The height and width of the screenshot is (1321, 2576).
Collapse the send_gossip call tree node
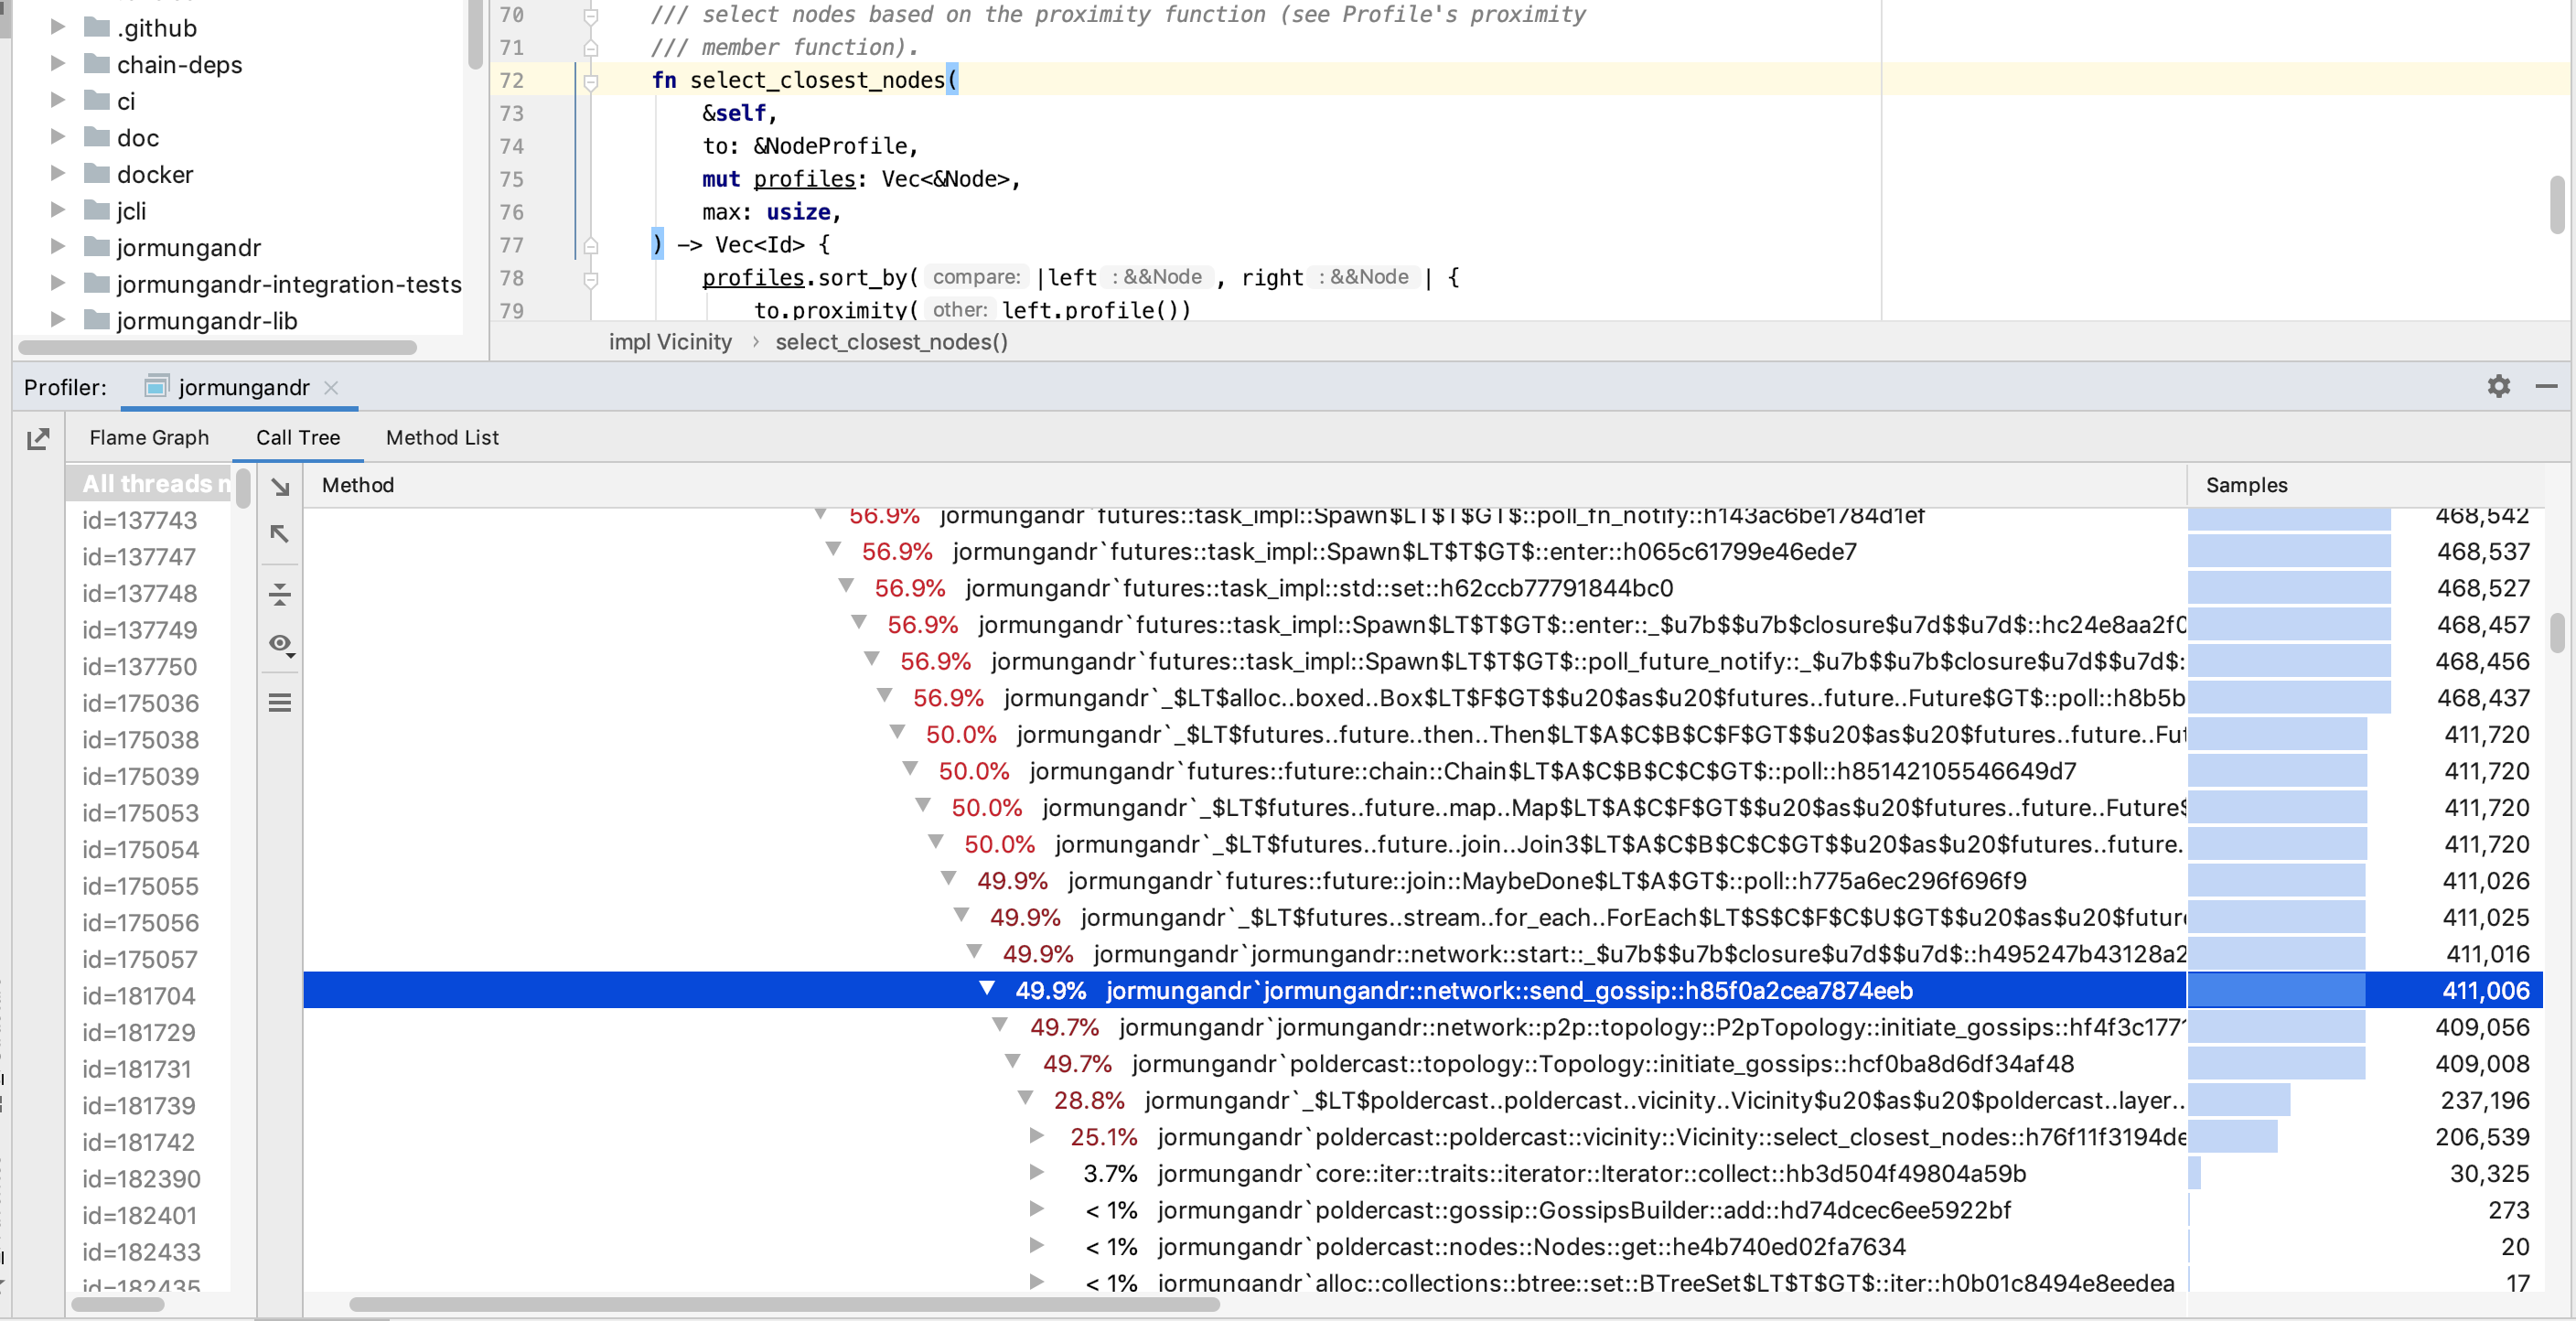coord(986,989)
